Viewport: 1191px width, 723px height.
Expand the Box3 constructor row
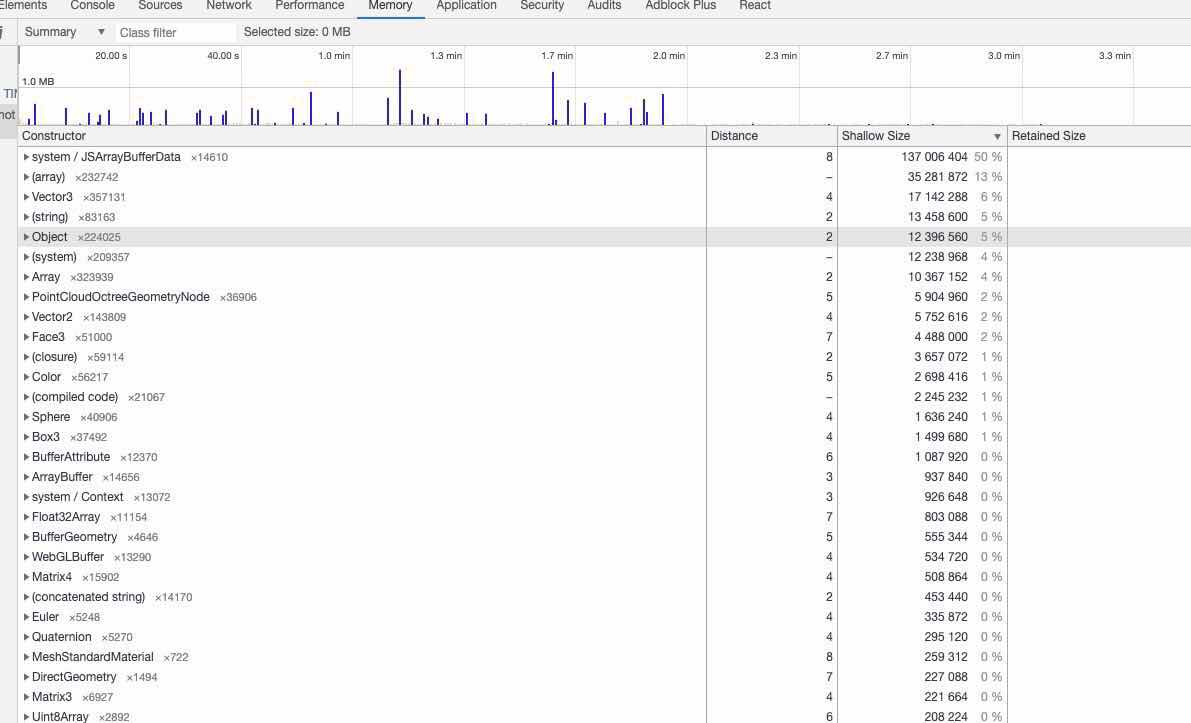tap(26, 437)
